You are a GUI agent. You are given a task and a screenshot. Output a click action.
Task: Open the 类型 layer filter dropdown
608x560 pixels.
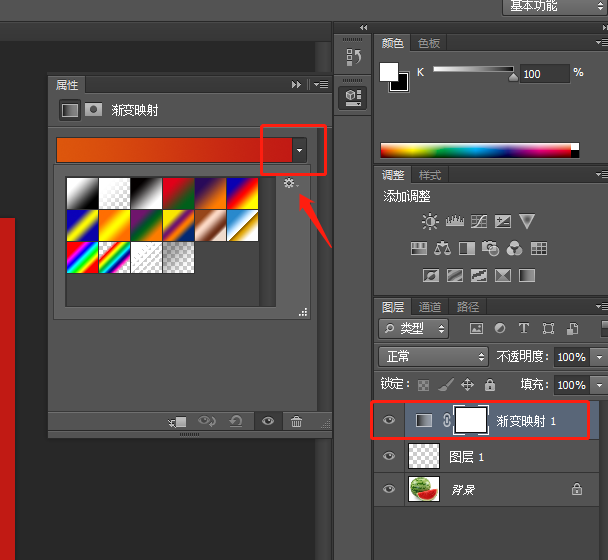tap(413, 329)
